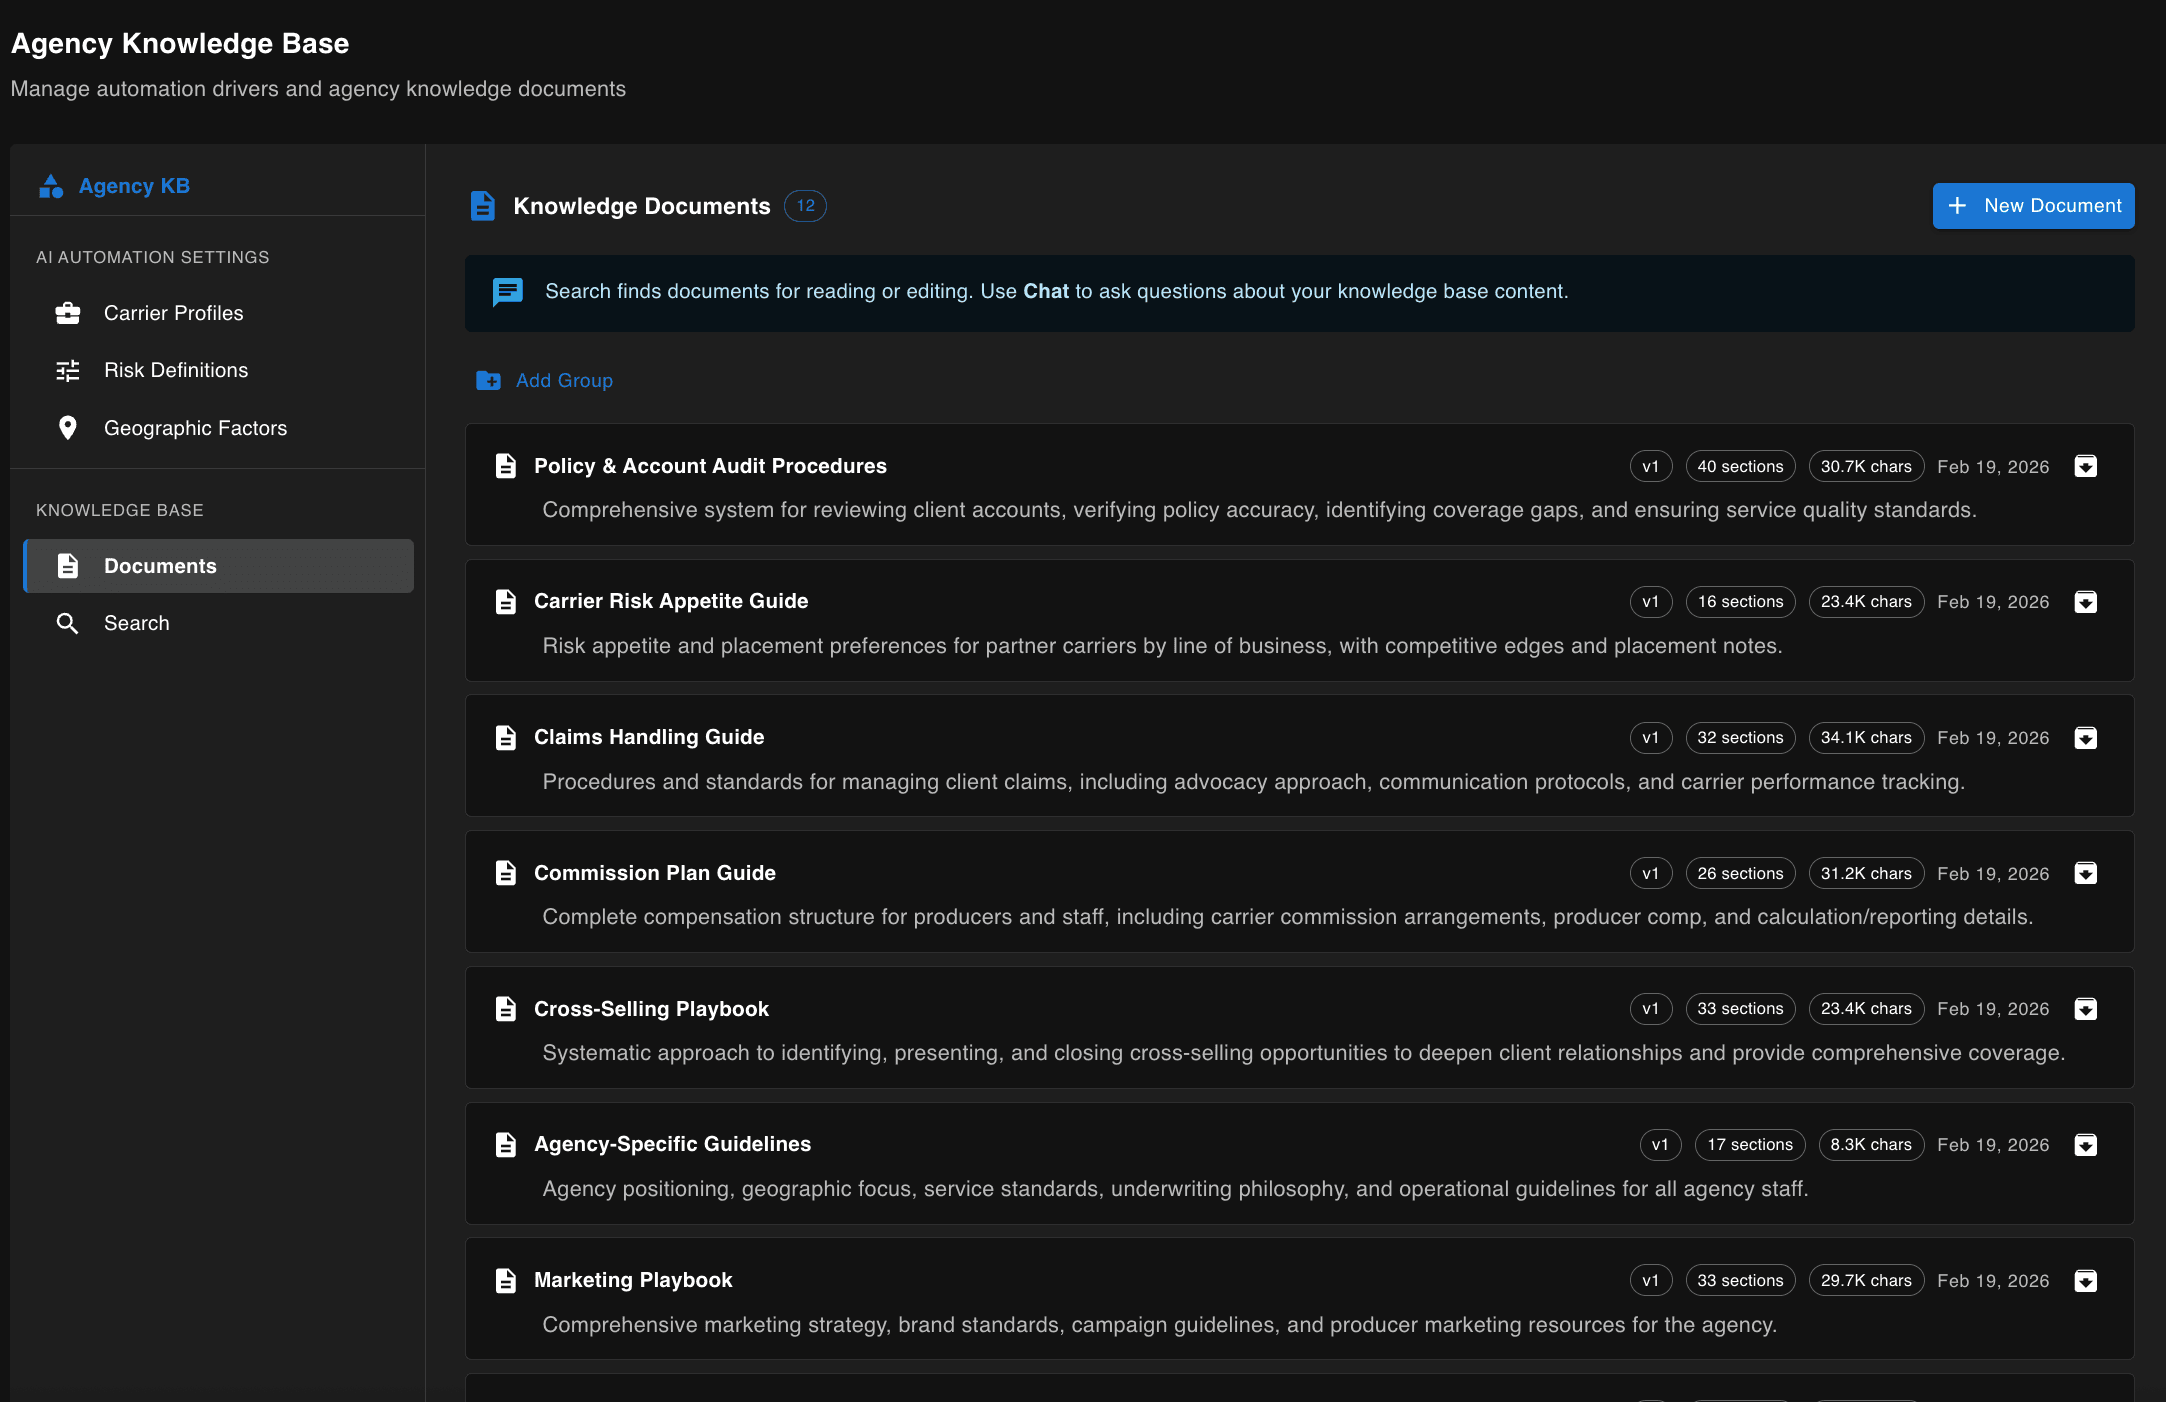Click the file icon beside Marketing Playbook
Image resolution: width=2166 pixels, height=1402 pixels.
pyautogui.click(x=506, y=1281)
